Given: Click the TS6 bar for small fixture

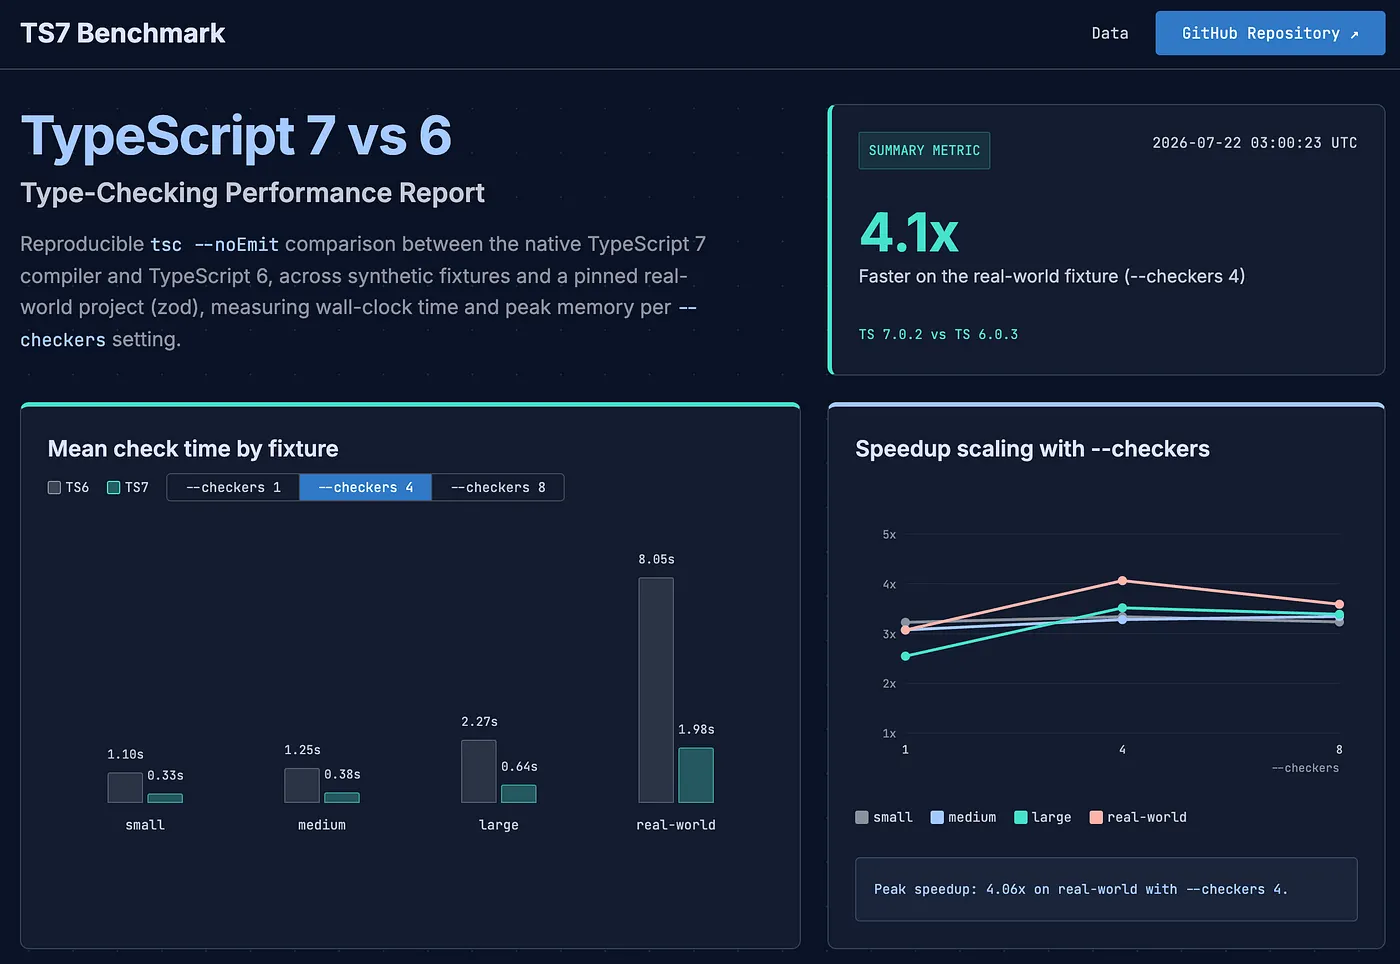Looking at the screenshot, I should 125,787.
